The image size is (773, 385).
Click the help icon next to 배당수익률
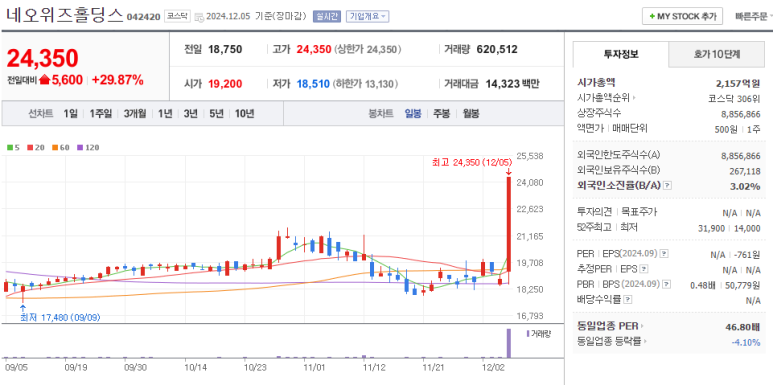coord(628,300)
